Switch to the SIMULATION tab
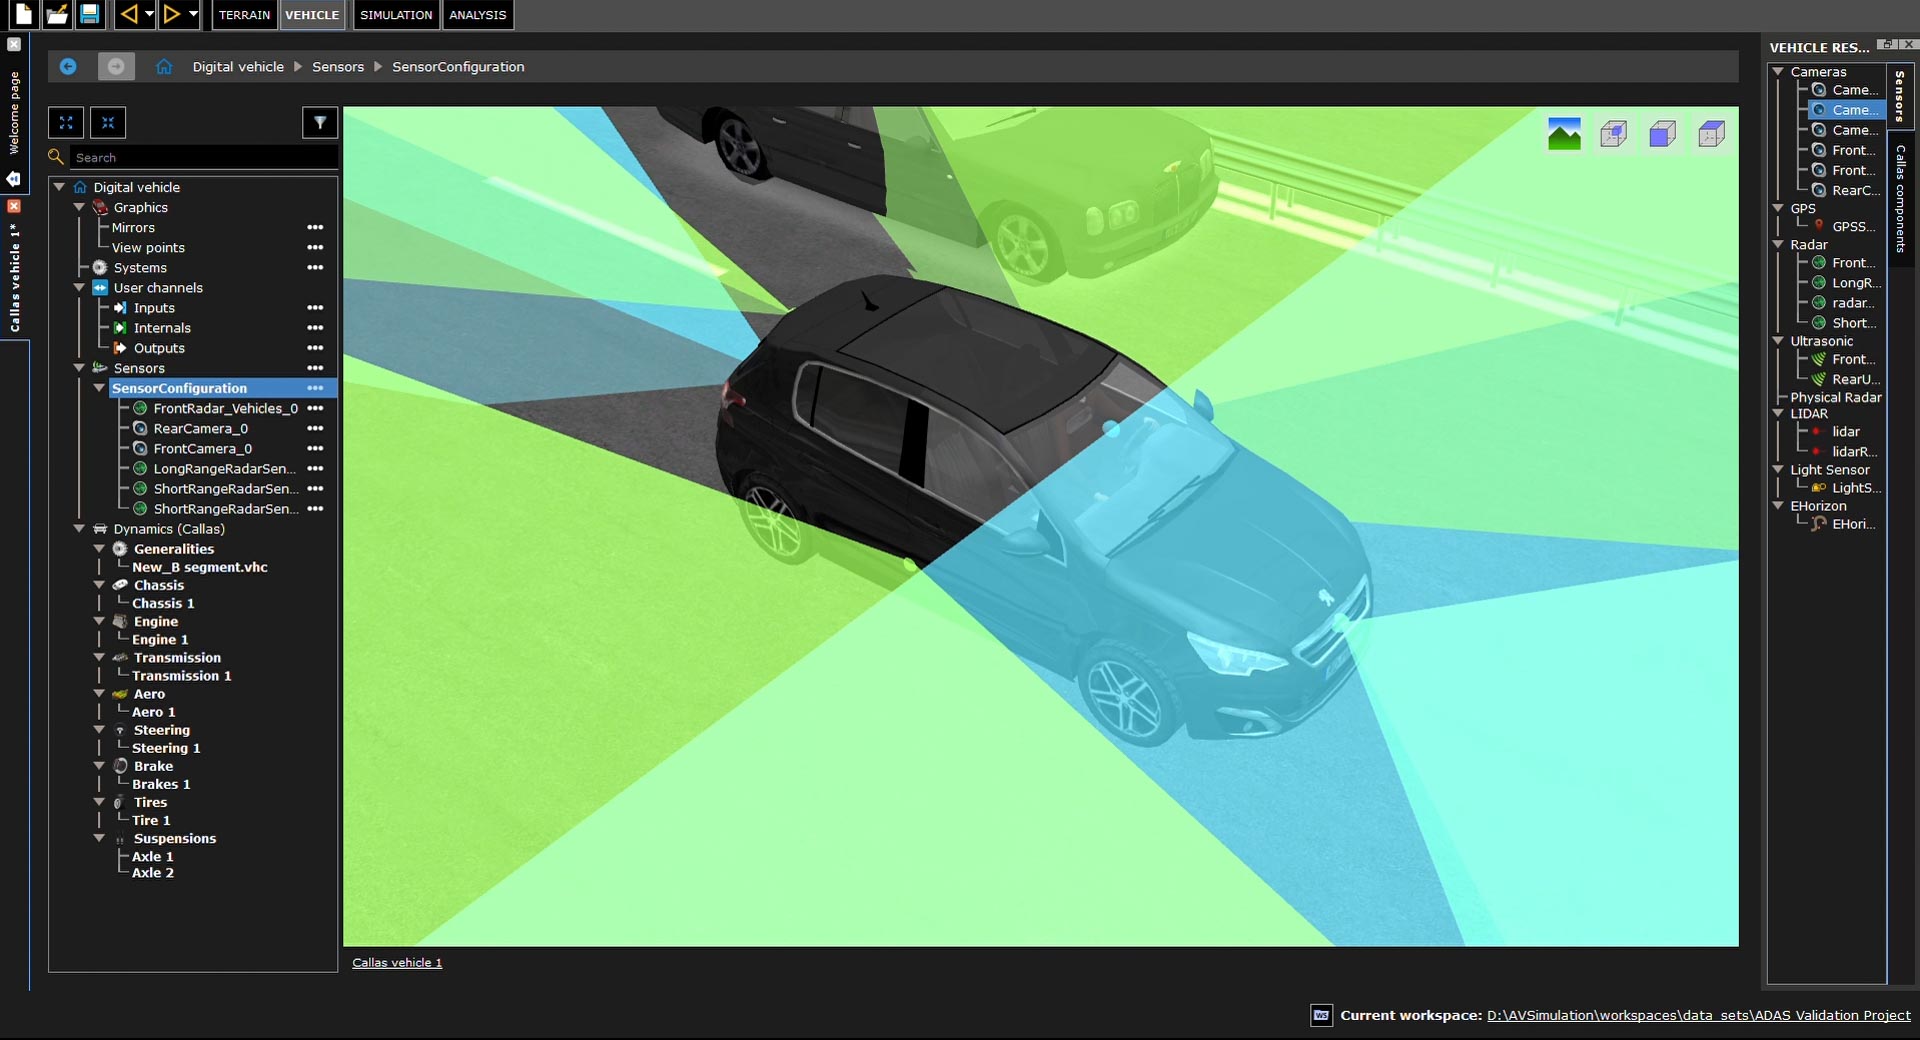The image size is (1920, 1040). point(395,15)
